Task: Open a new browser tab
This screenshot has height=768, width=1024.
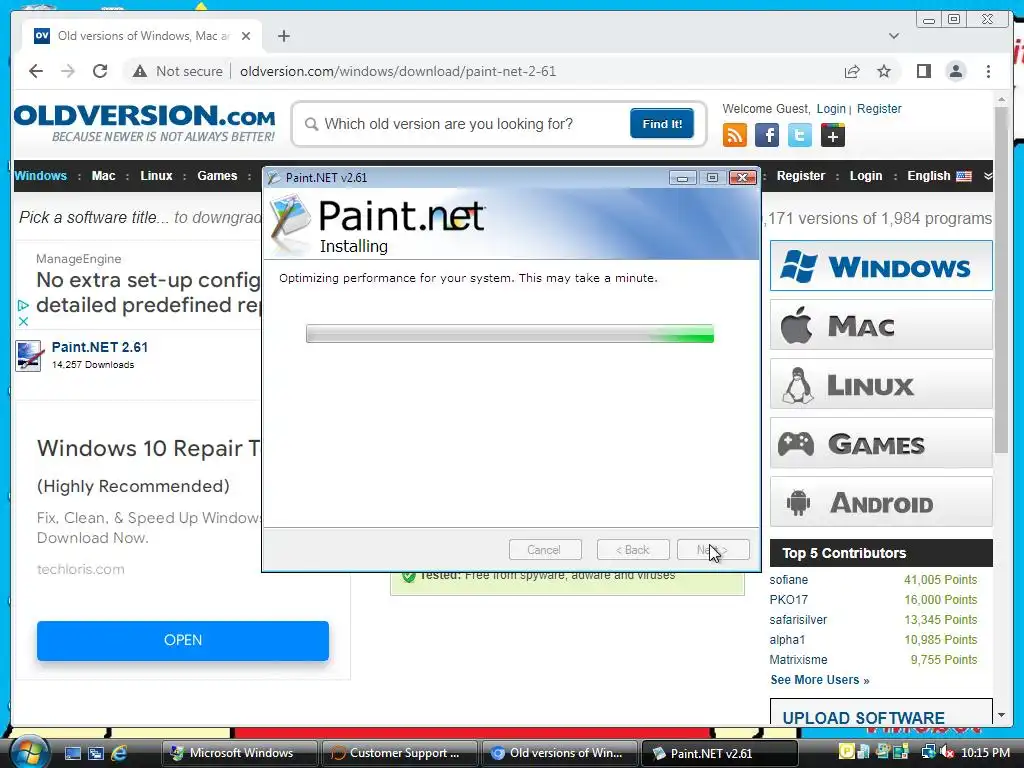Action: [283, 36]
